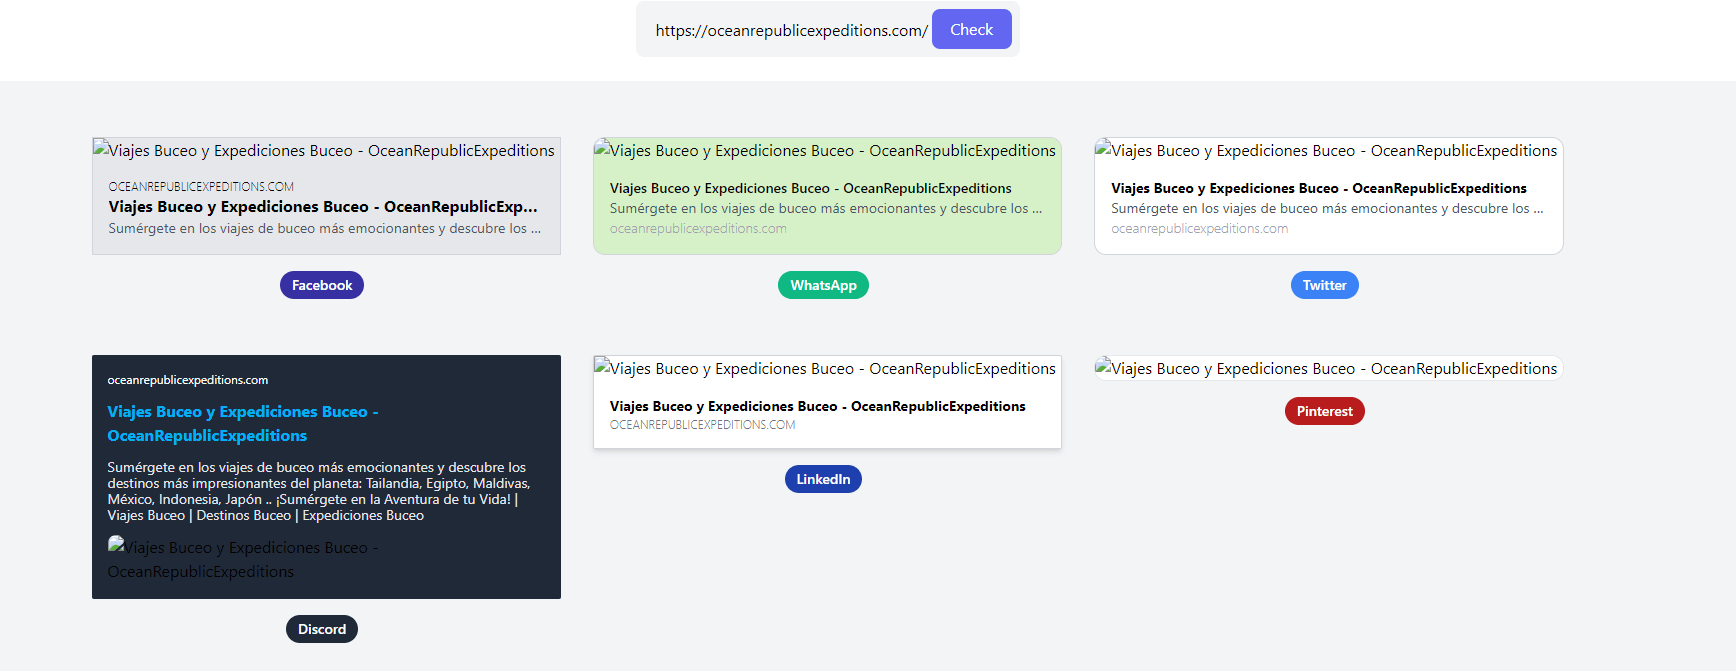Click the Twitter preview bold title
Viewport: 1736px width, 671px height.
click(1319, 188)
